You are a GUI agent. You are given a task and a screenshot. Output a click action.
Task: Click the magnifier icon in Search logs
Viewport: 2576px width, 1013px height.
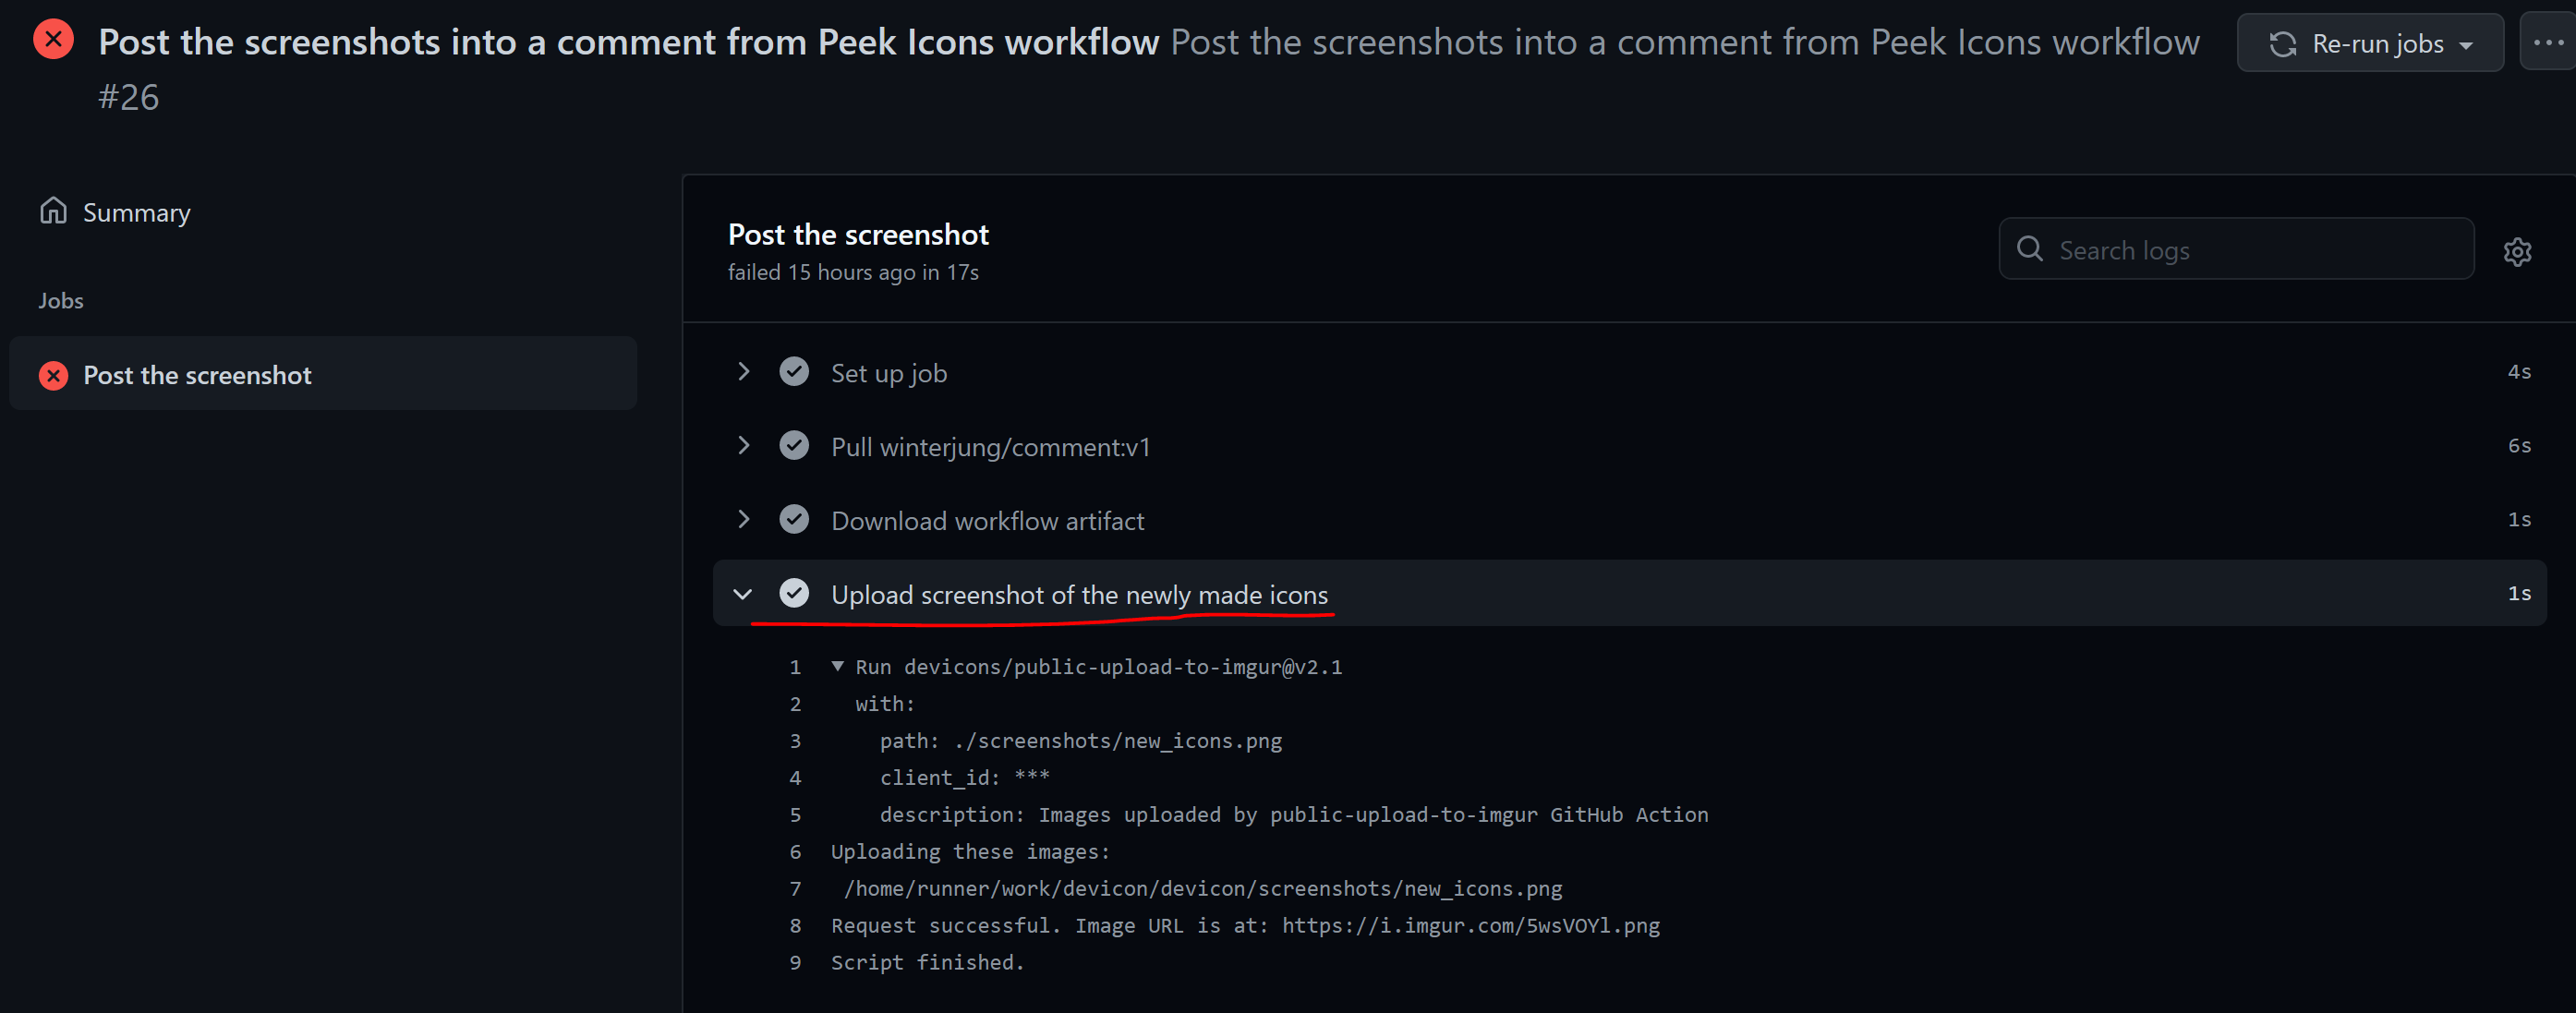coord(2029,249)
